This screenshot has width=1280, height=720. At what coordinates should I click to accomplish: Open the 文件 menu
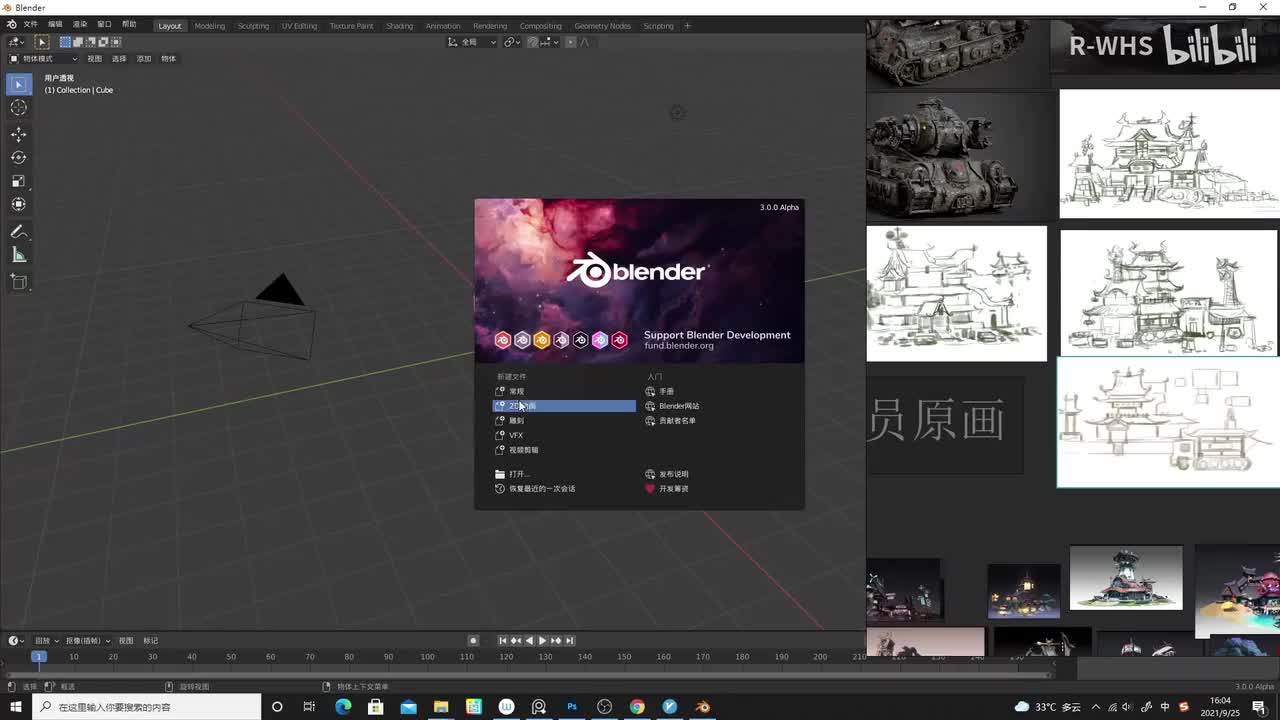tap(30, 25)
